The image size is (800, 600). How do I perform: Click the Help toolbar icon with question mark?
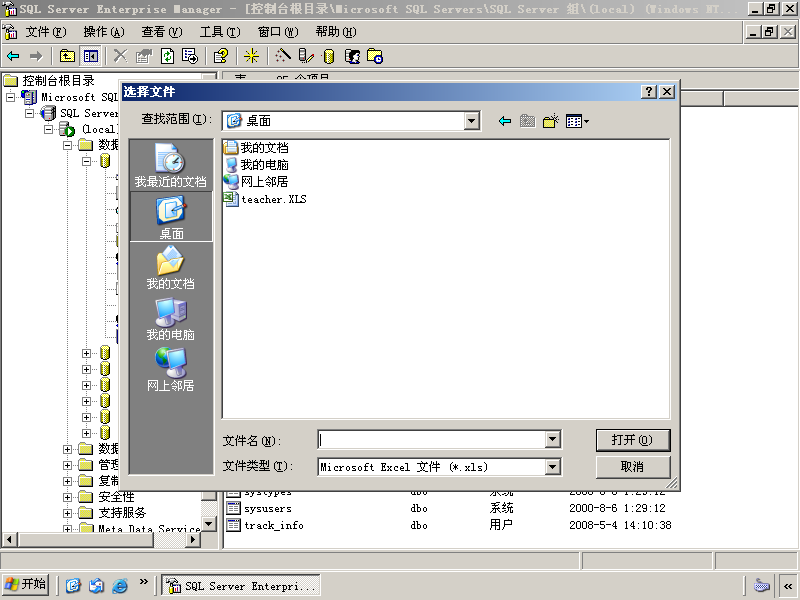[220, 56]
